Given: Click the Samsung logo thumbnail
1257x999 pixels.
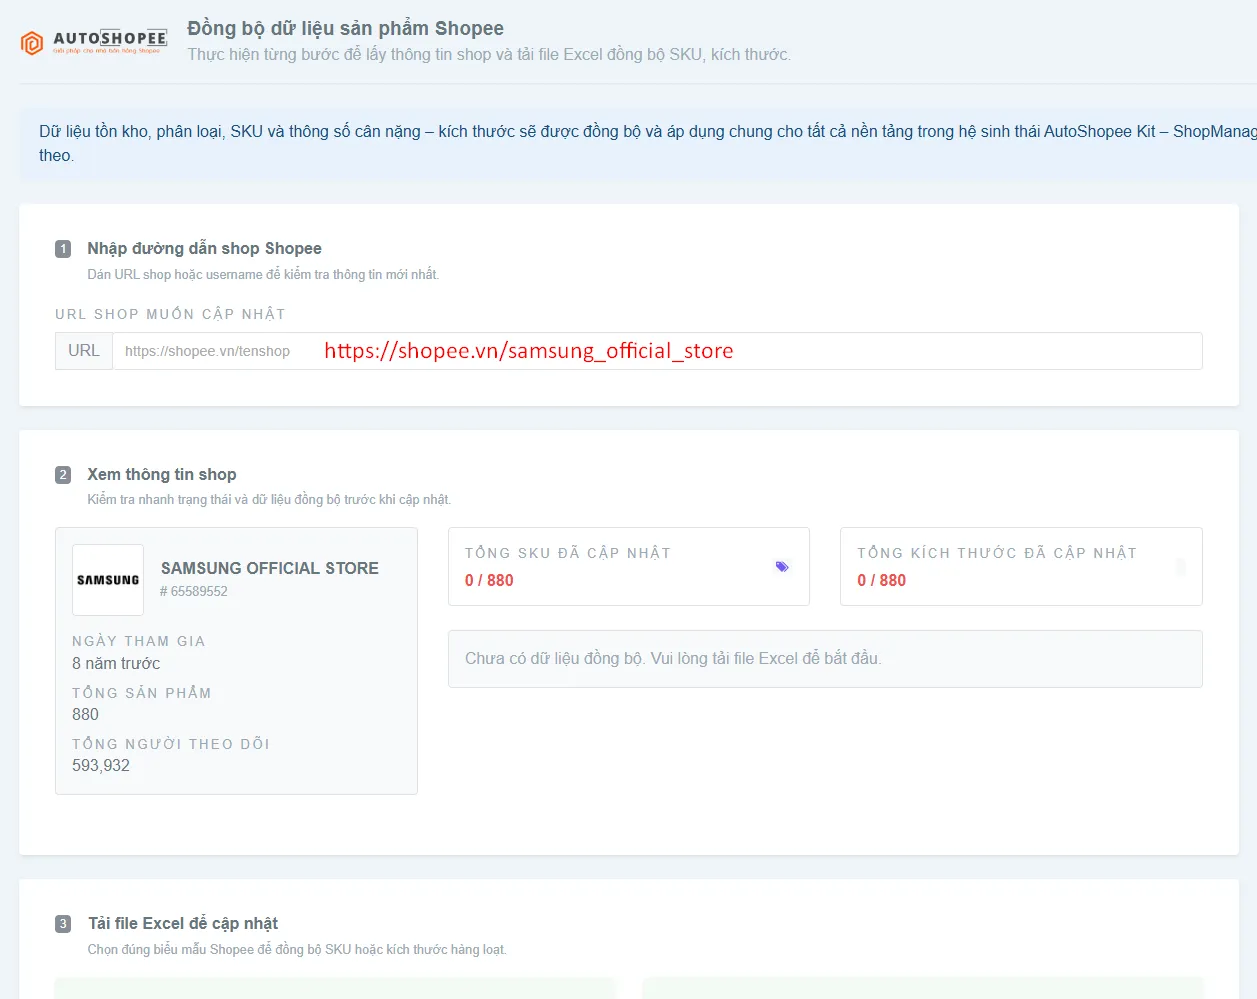Looking at the screenshot, I should [108, 580].
